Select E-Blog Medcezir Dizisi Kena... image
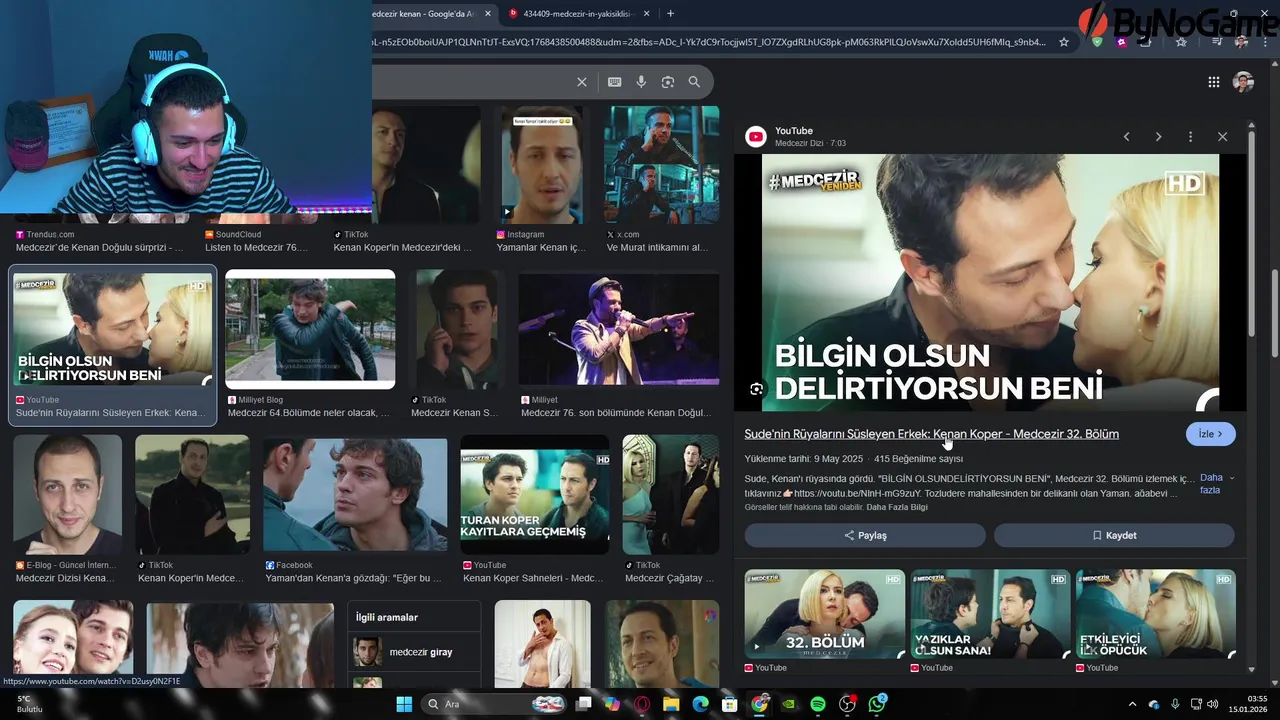Viewport: 1280px width, 720px height. 67,494
